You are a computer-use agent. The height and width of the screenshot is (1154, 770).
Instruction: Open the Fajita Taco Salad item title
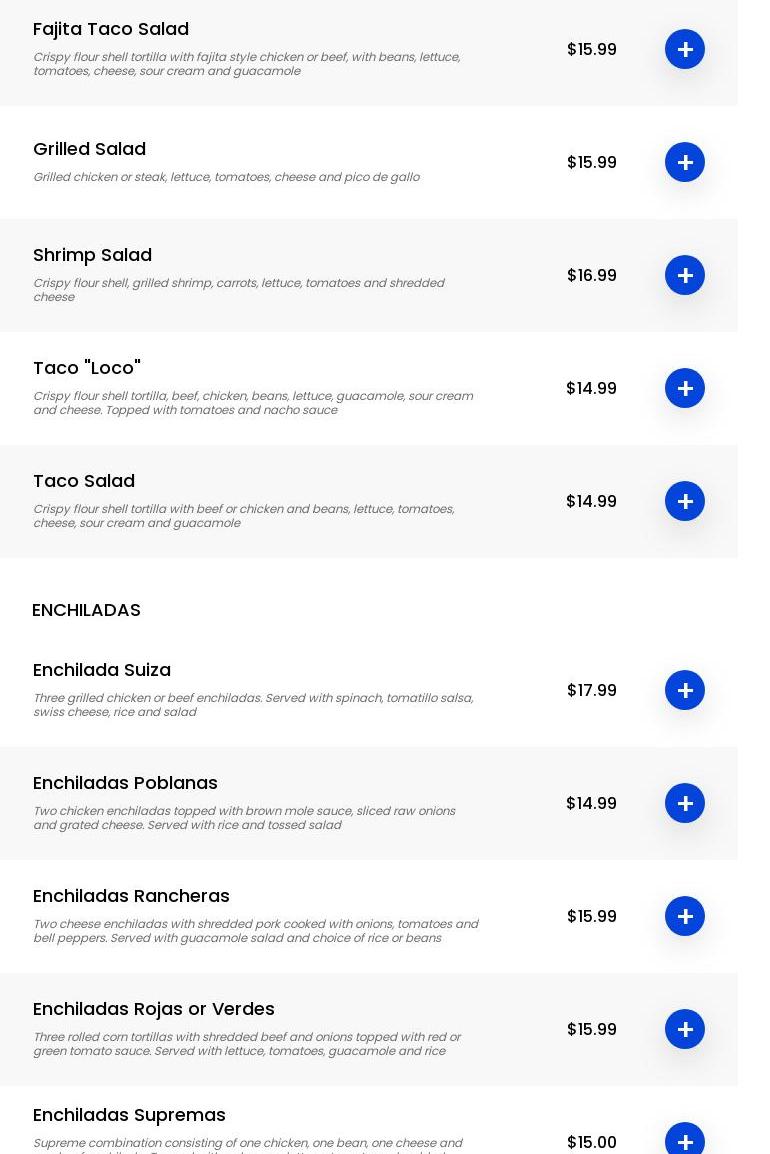(111, 29)
